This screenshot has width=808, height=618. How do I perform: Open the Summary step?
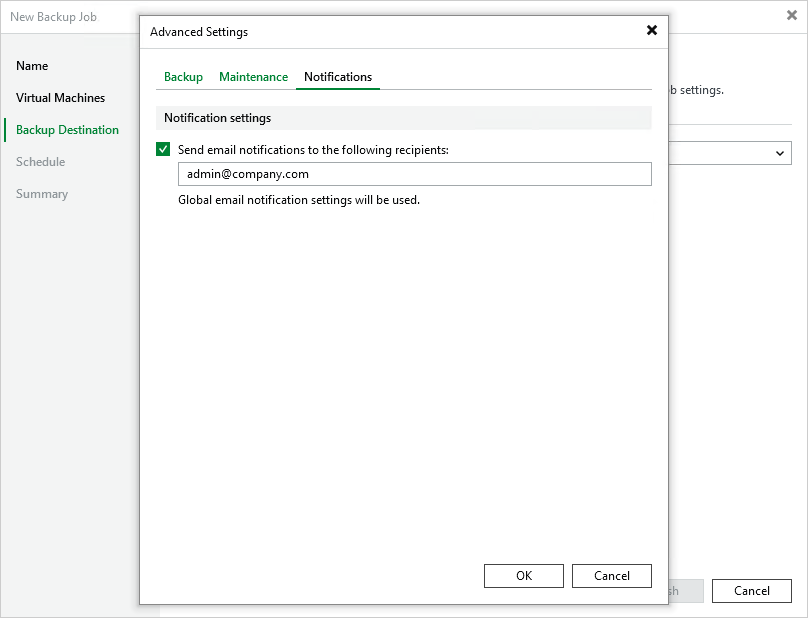click(42, 194)
